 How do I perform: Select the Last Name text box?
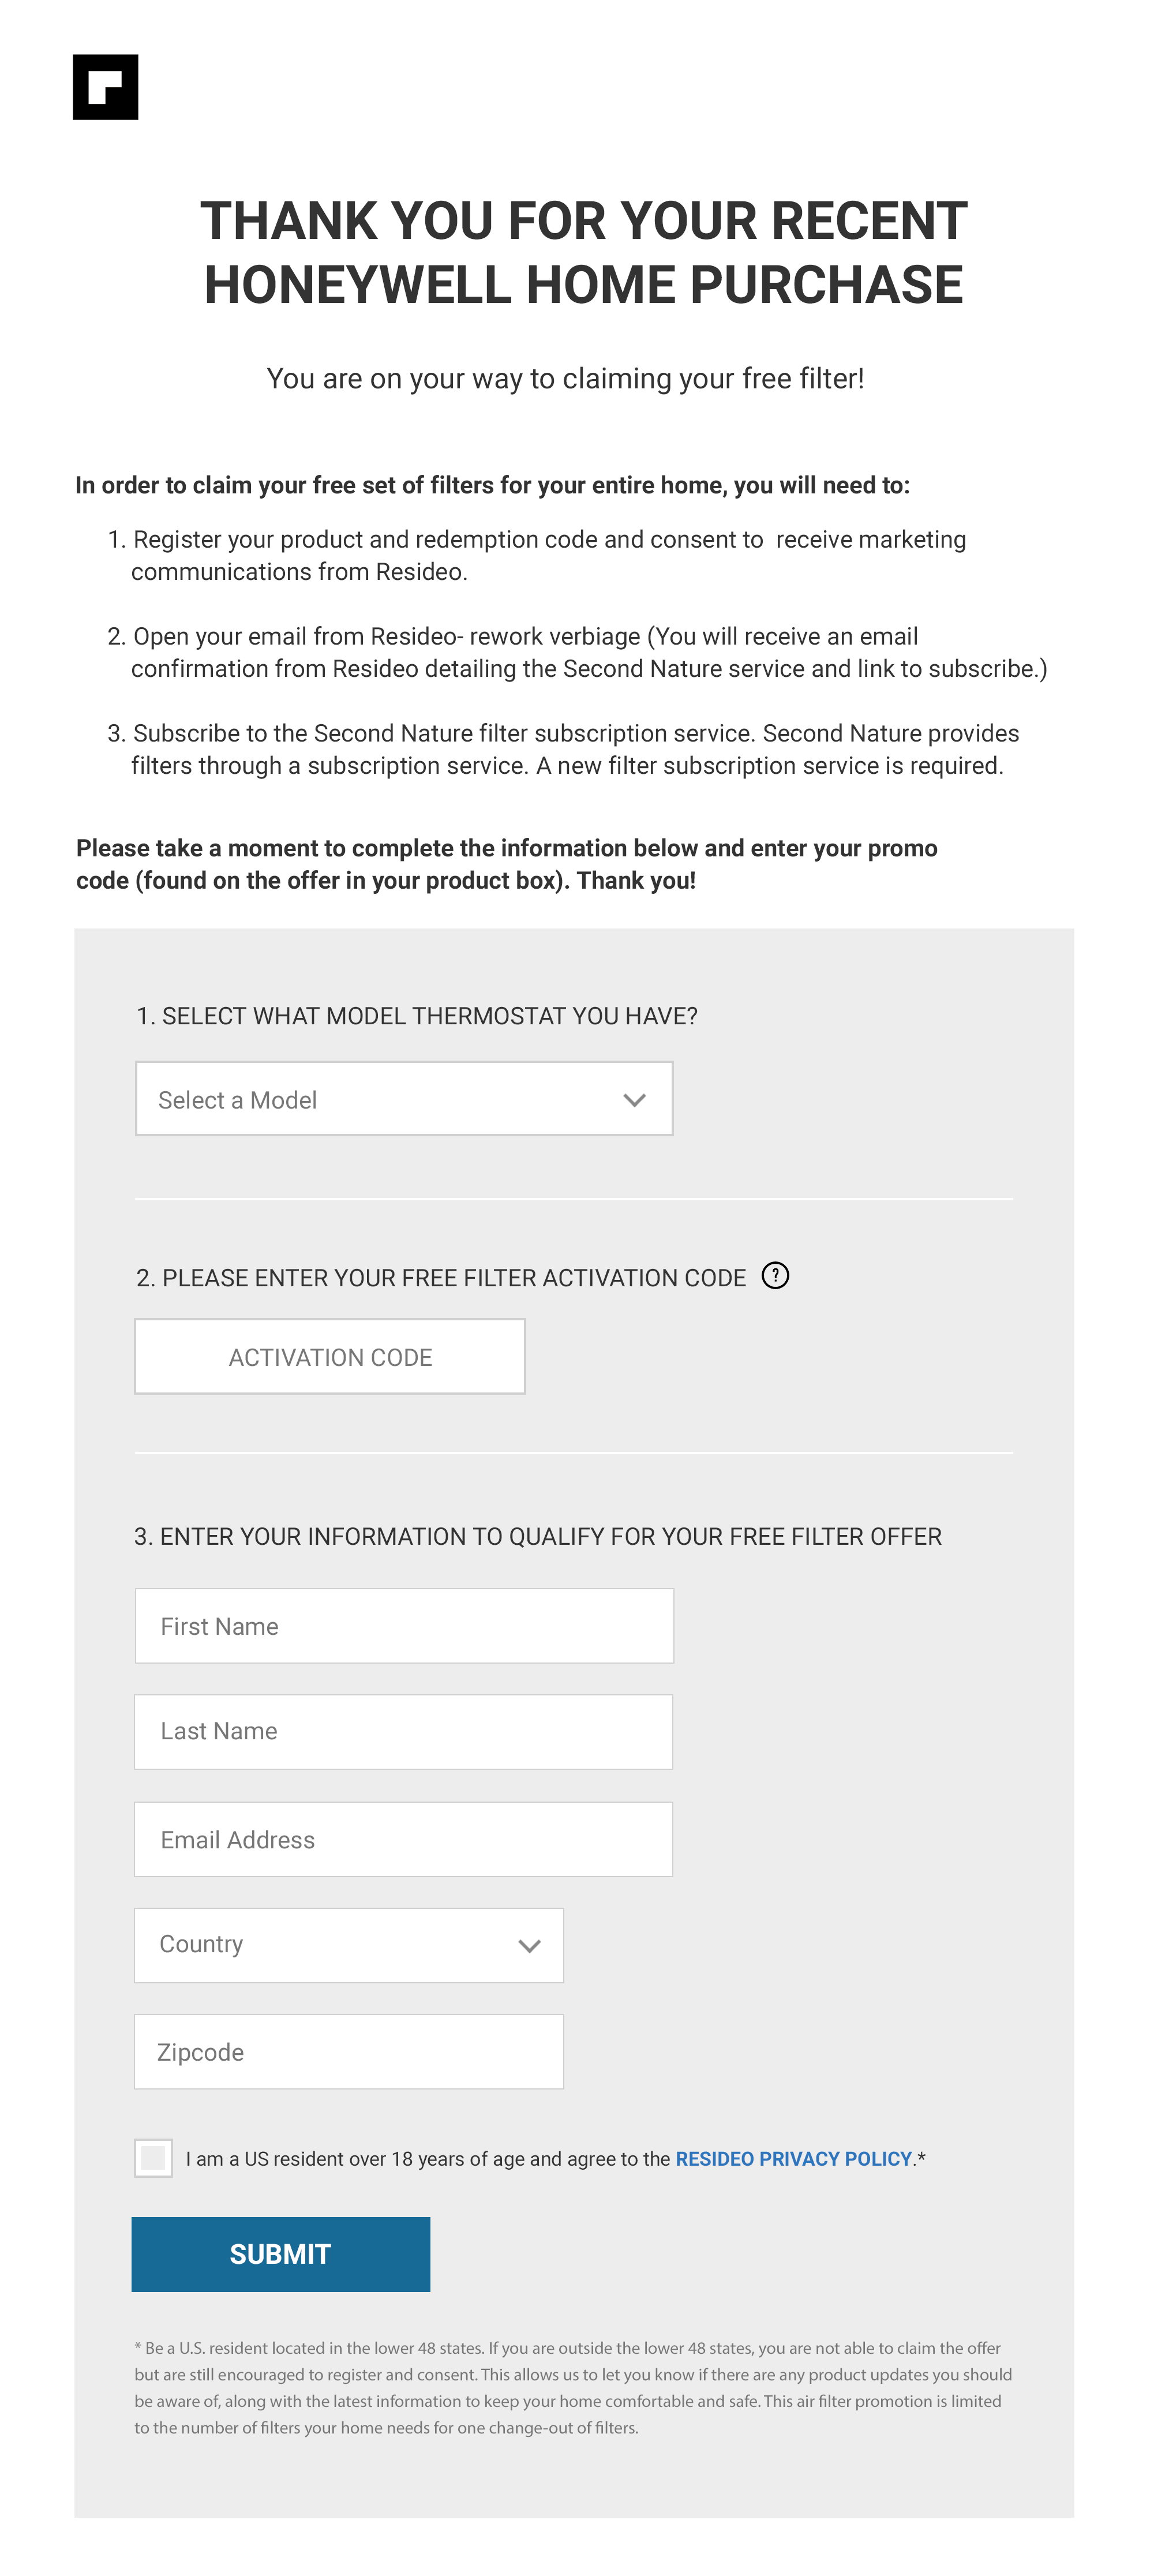pos(404,1732)
